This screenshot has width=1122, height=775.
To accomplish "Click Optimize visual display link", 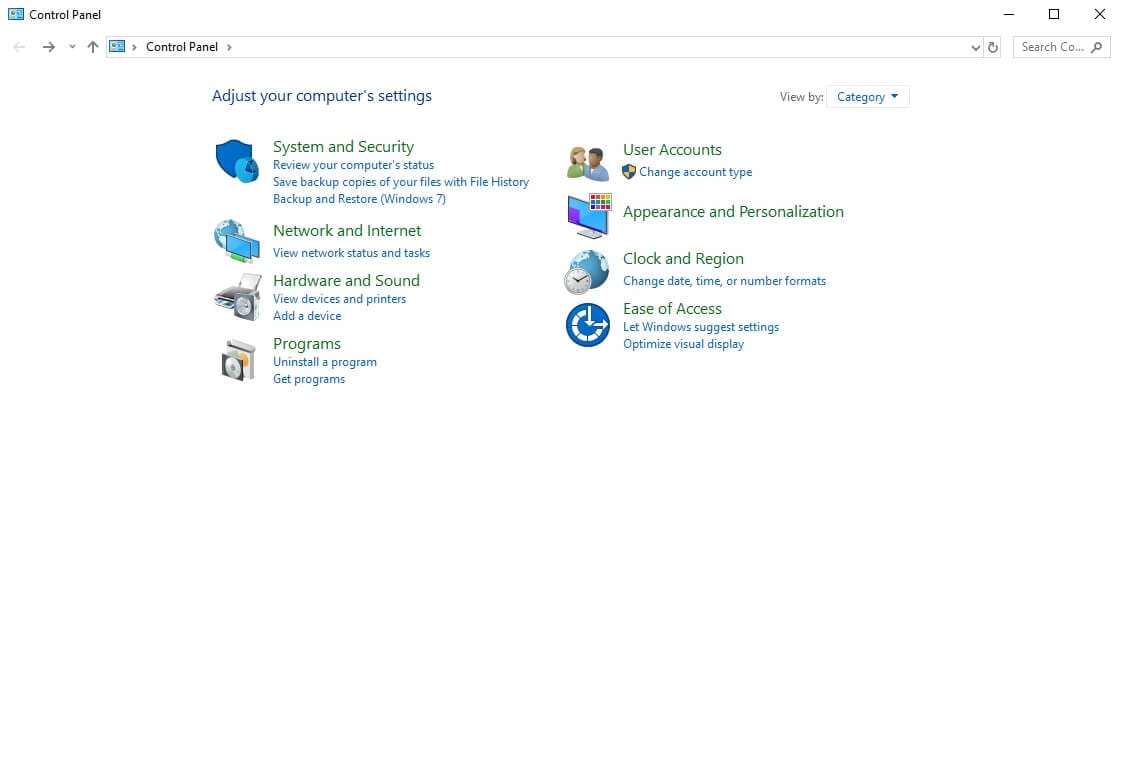I will click(x=683, y=343).
